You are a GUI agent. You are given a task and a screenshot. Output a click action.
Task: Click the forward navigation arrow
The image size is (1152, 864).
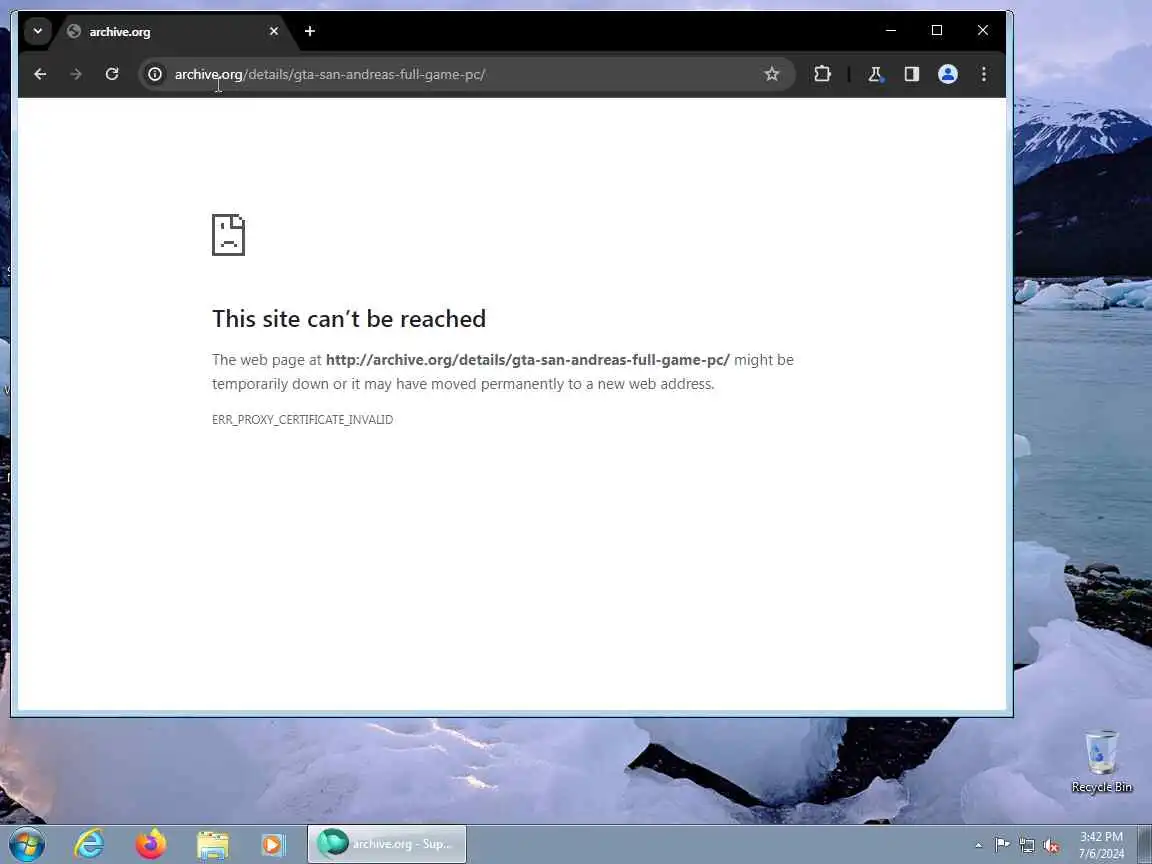(76, 74)
